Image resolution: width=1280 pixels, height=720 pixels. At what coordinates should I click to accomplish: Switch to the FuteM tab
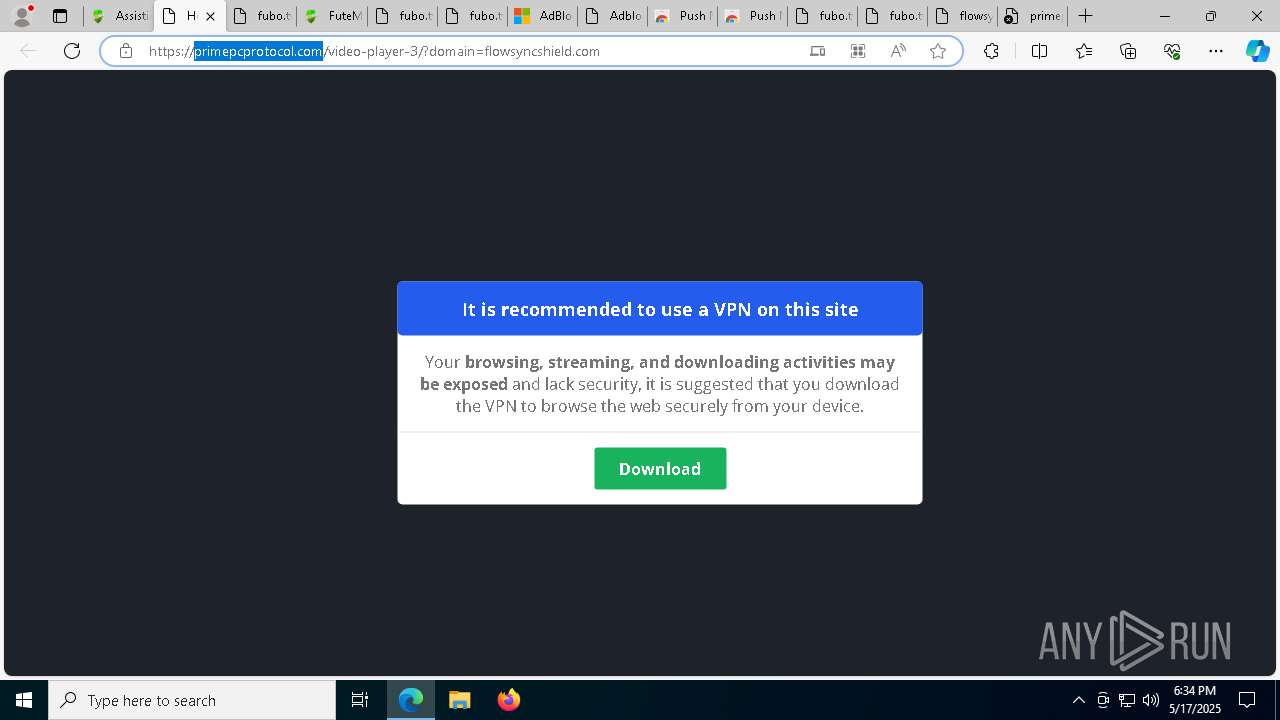tap(332, 16)
